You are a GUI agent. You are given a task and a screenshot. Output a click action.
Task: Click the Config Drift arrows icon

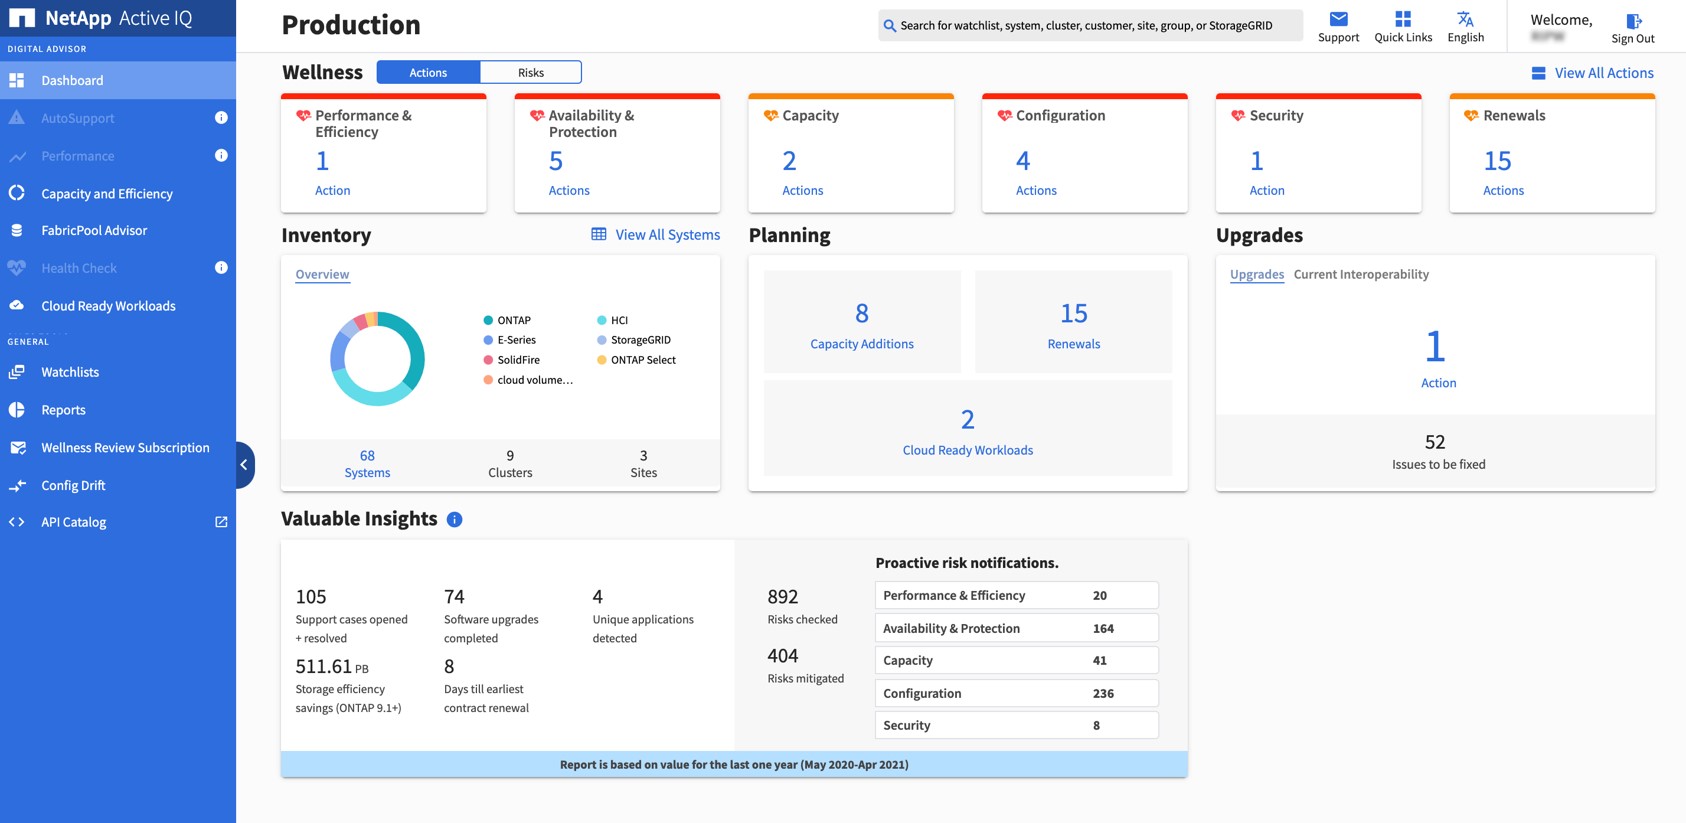[x=17, y=485]
